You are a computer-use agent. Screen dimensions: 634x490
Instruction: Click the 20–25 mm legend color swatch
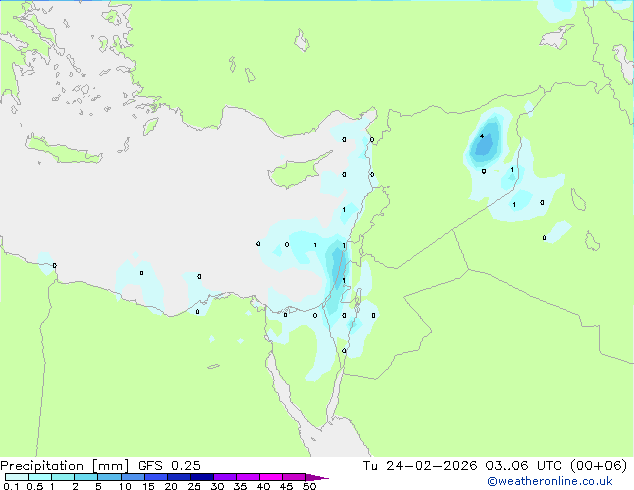pyautogui.click(x=179, y=477)
